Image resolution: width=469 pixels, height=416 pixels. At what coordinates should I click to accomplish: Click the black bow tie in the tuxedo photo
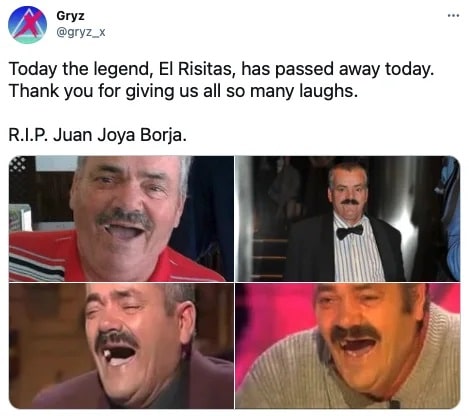coord(349,232)
